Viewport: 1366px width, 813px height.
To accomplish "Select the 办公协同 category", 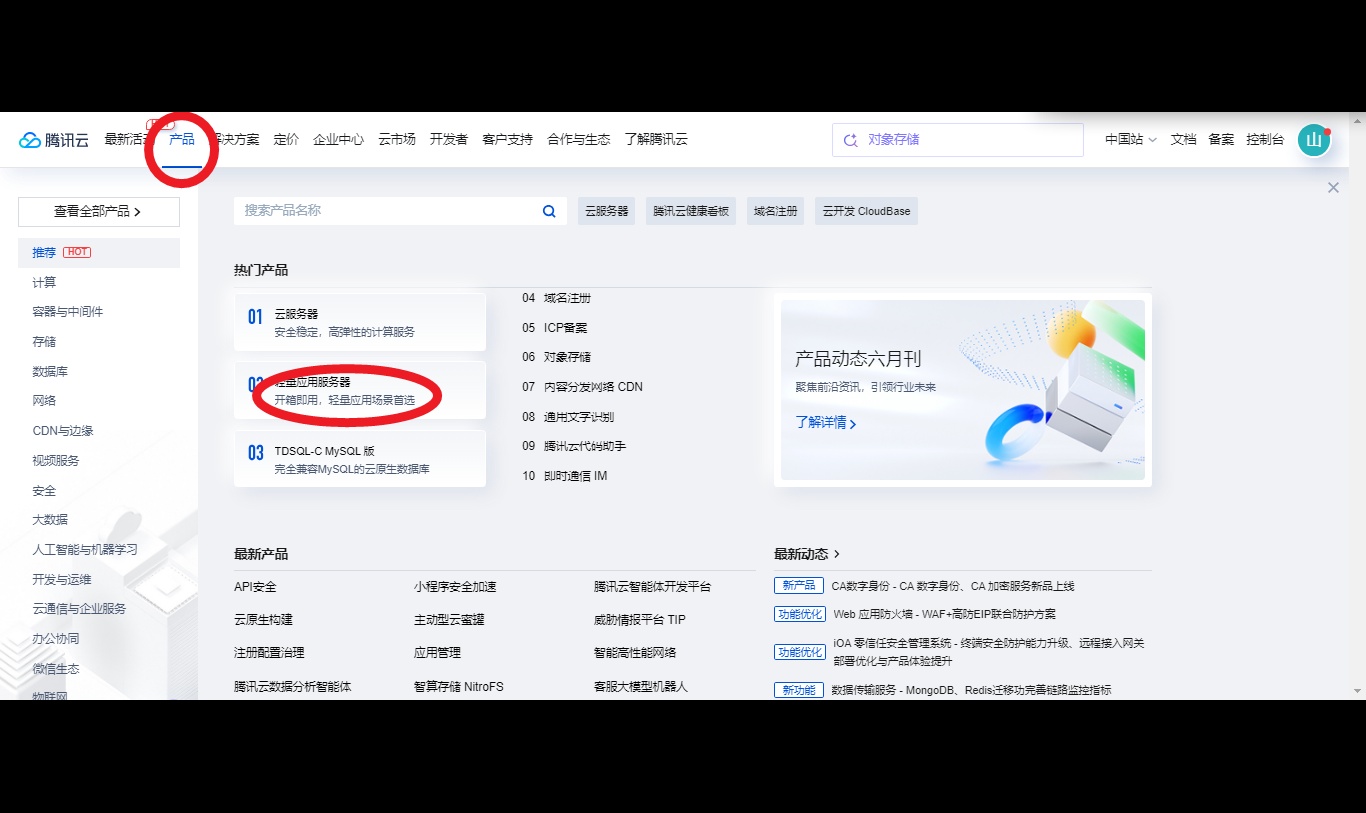I will [x=56, y=639].
